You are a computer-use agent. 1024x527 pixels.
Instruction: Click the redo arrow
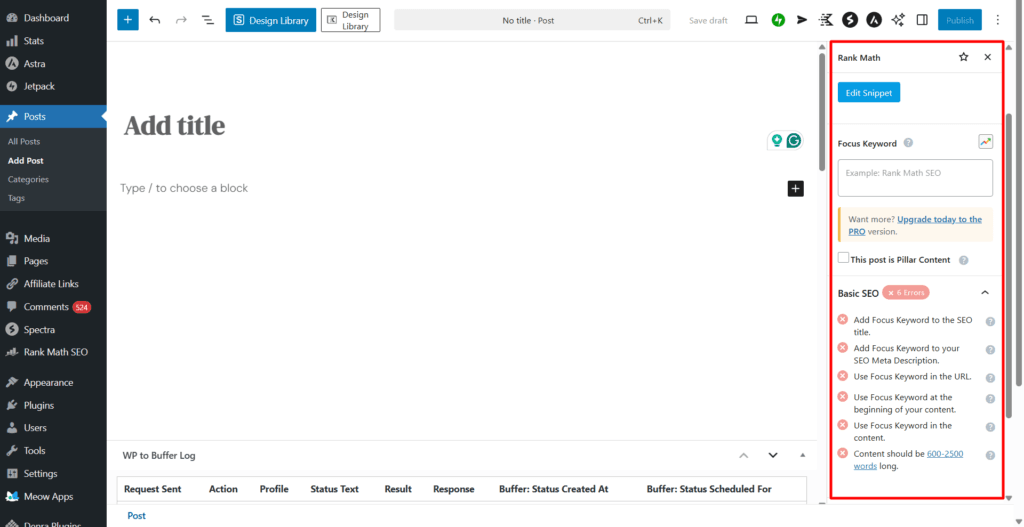(181, 20)
